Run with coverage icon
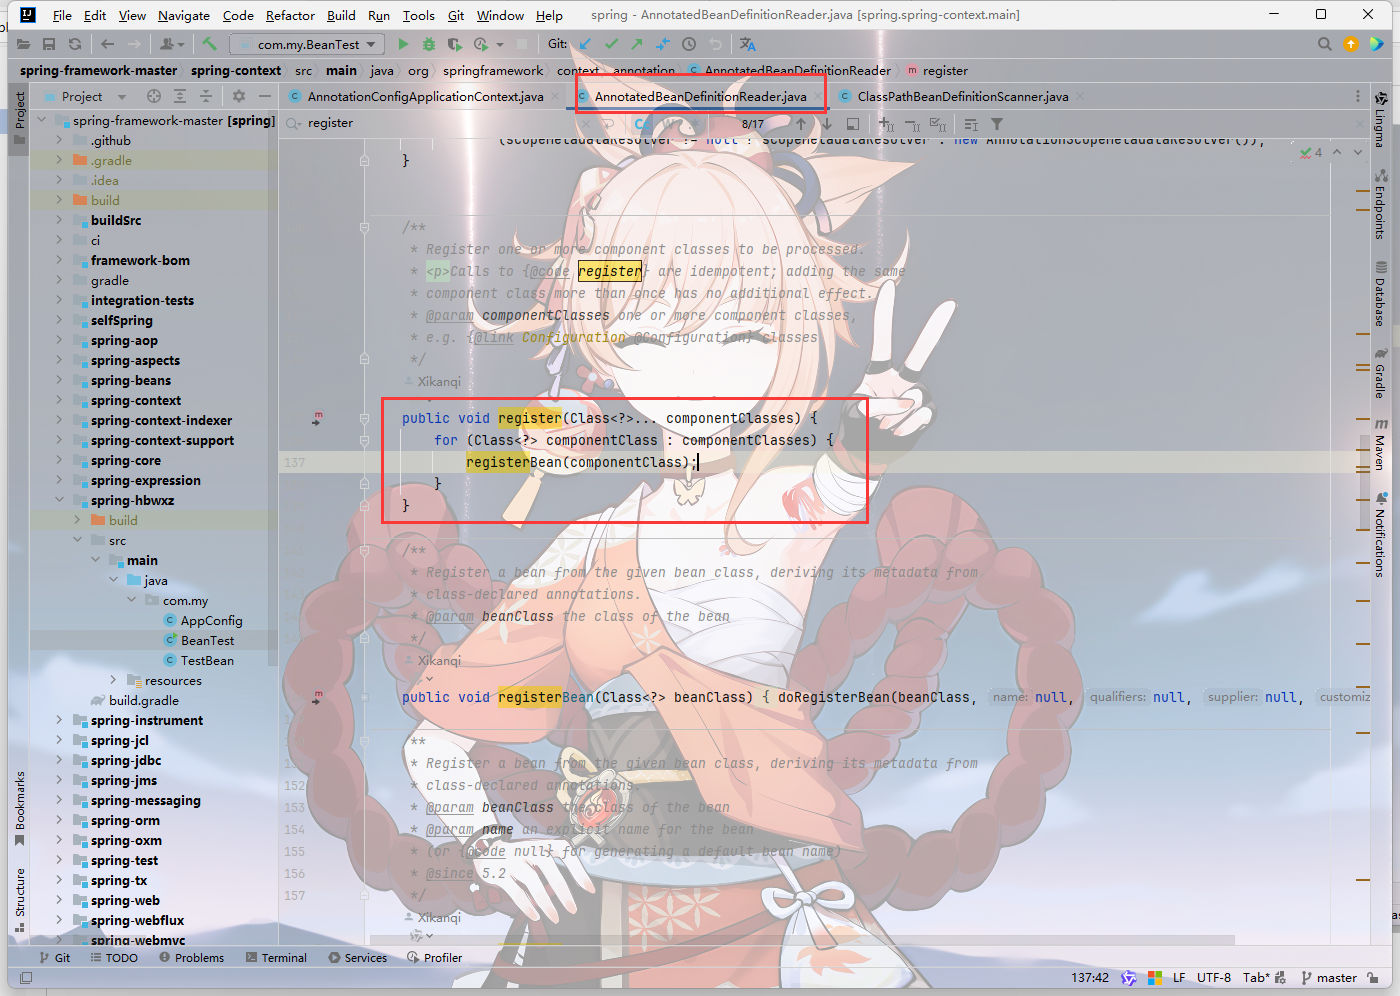Screen dimensions: 1400x996 (x=455, y=44)
